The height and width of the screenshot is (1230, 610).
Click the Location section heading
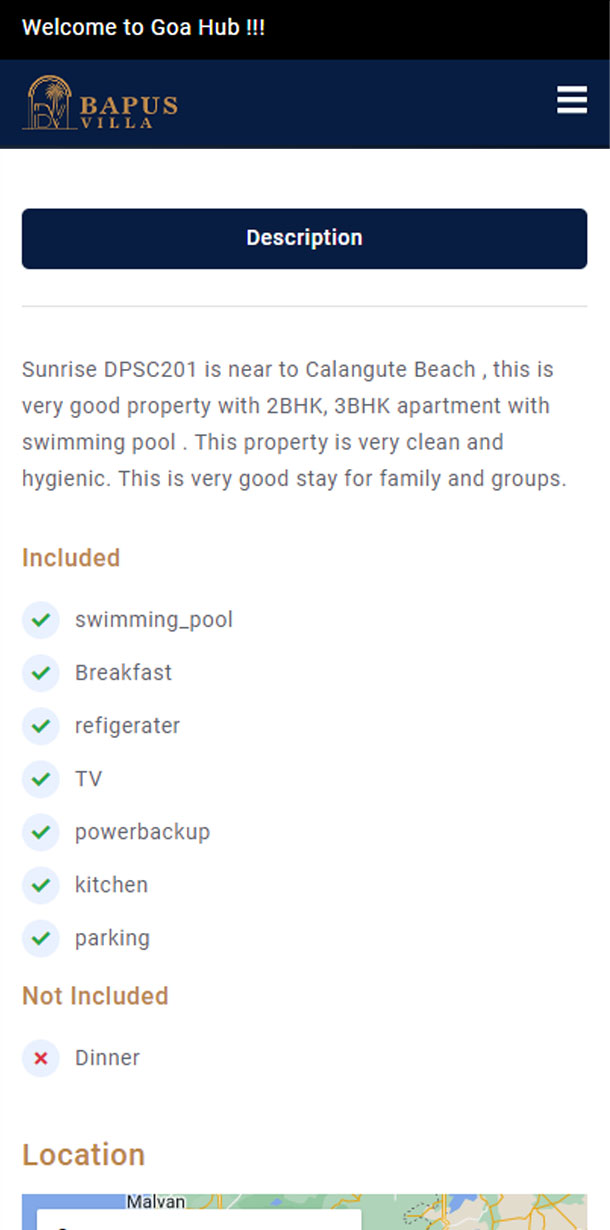point(84,1155)
